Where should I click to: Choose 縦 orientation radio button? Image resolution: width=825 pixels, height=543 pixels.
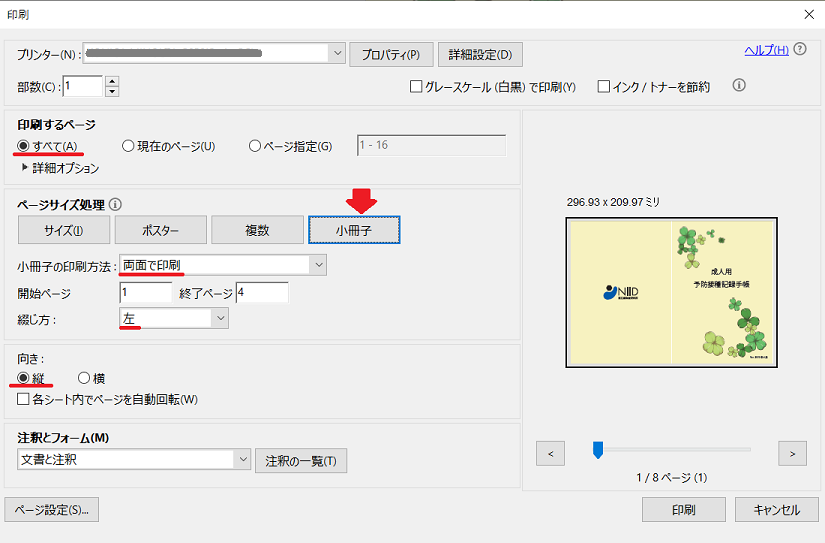(23, 378)
